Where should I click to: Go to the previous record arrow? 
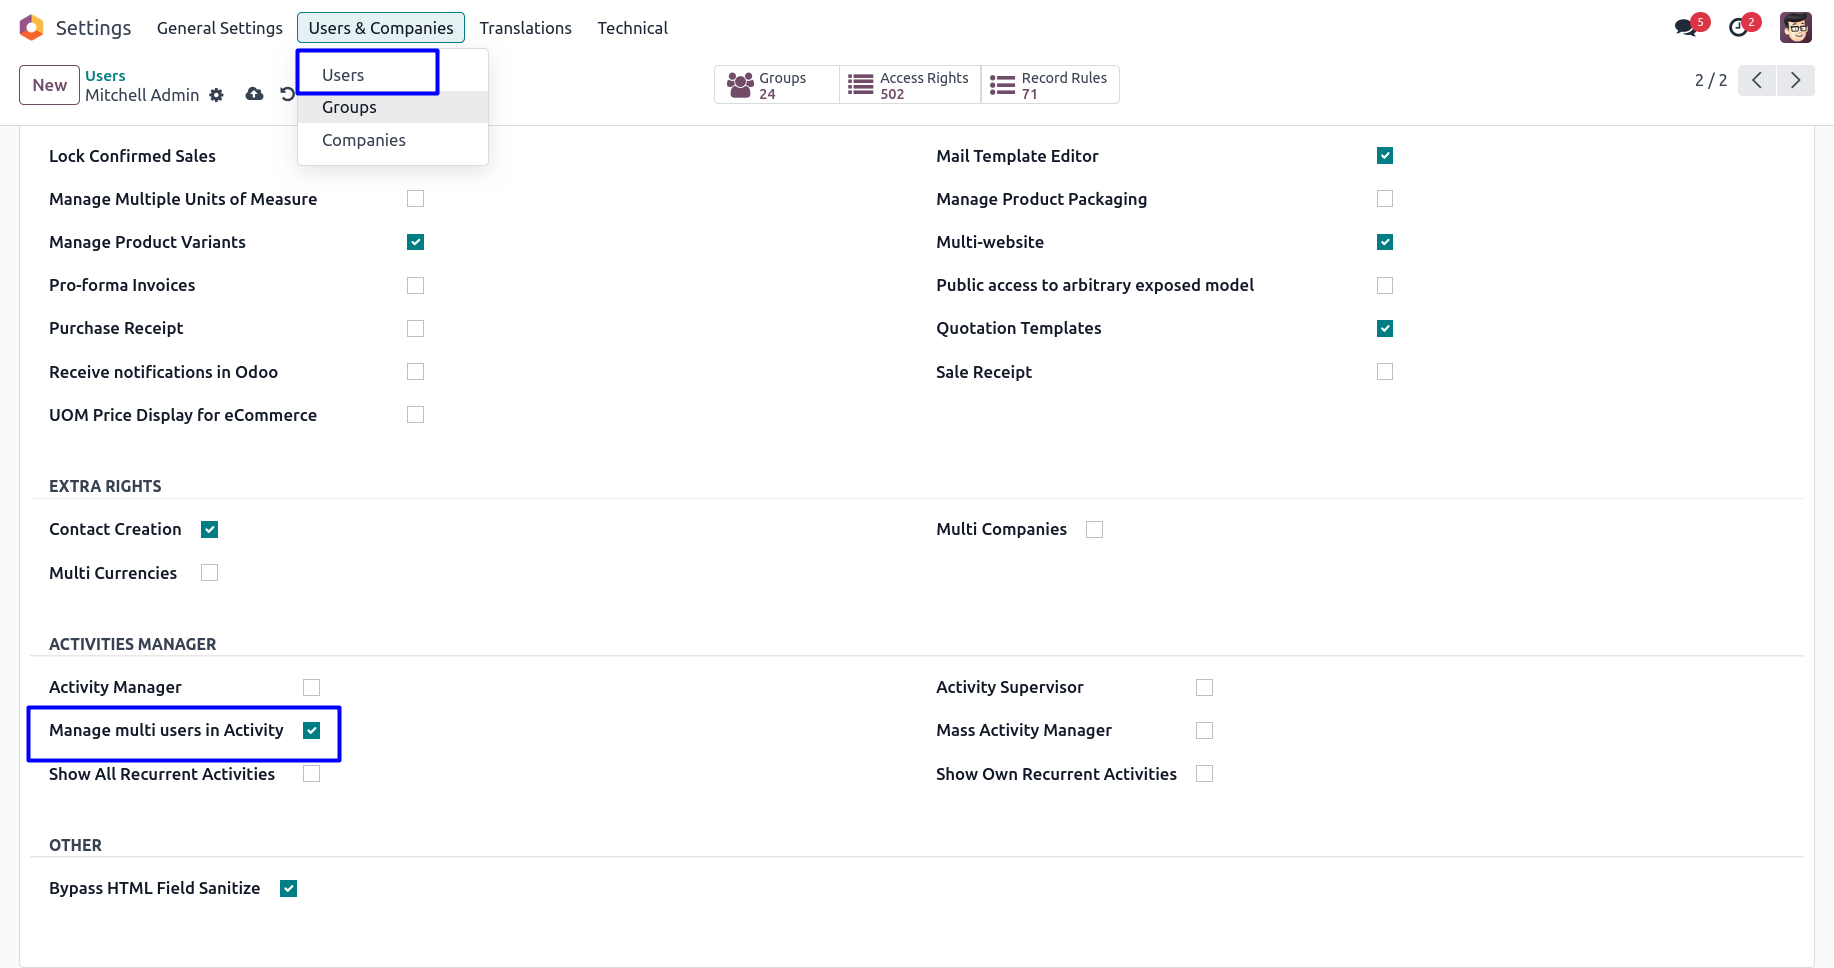click(1757, 80)
